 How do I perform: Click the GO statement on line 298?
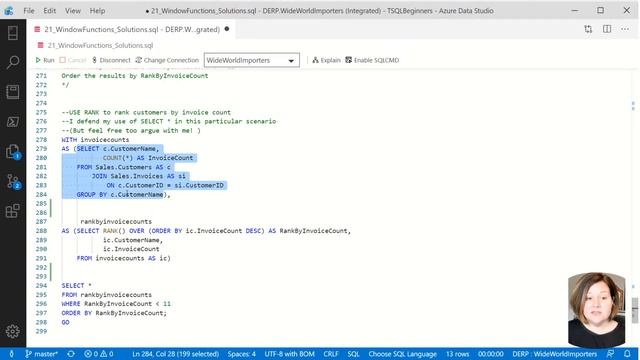click(65, 322)
